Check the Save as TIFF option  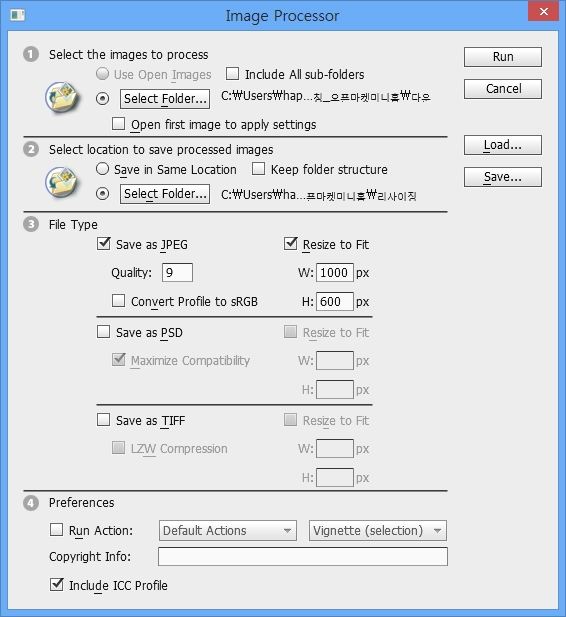coord(104,420)
